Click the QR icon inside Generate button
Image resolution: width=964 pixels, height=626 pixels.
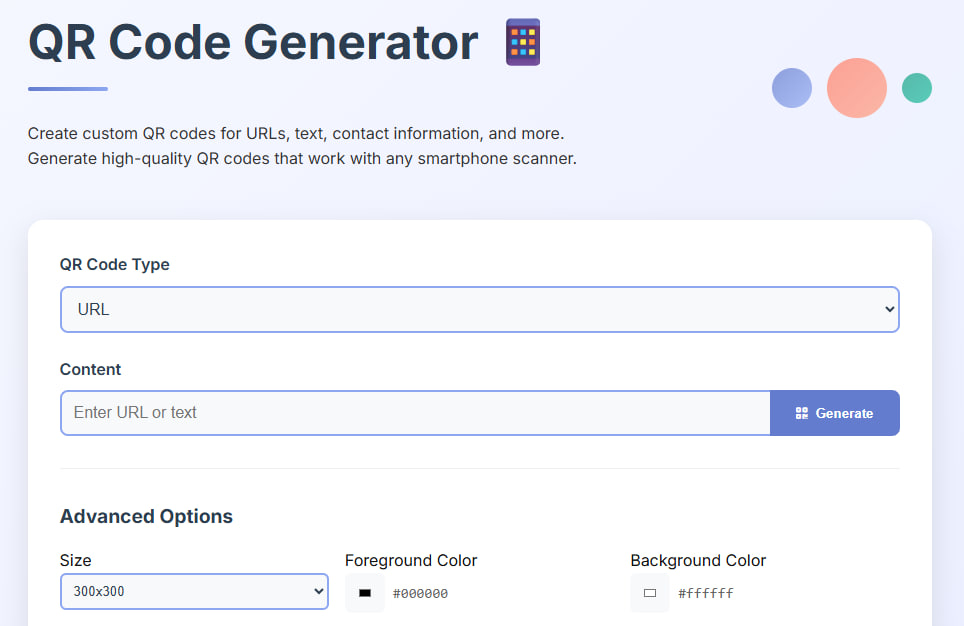801,413
